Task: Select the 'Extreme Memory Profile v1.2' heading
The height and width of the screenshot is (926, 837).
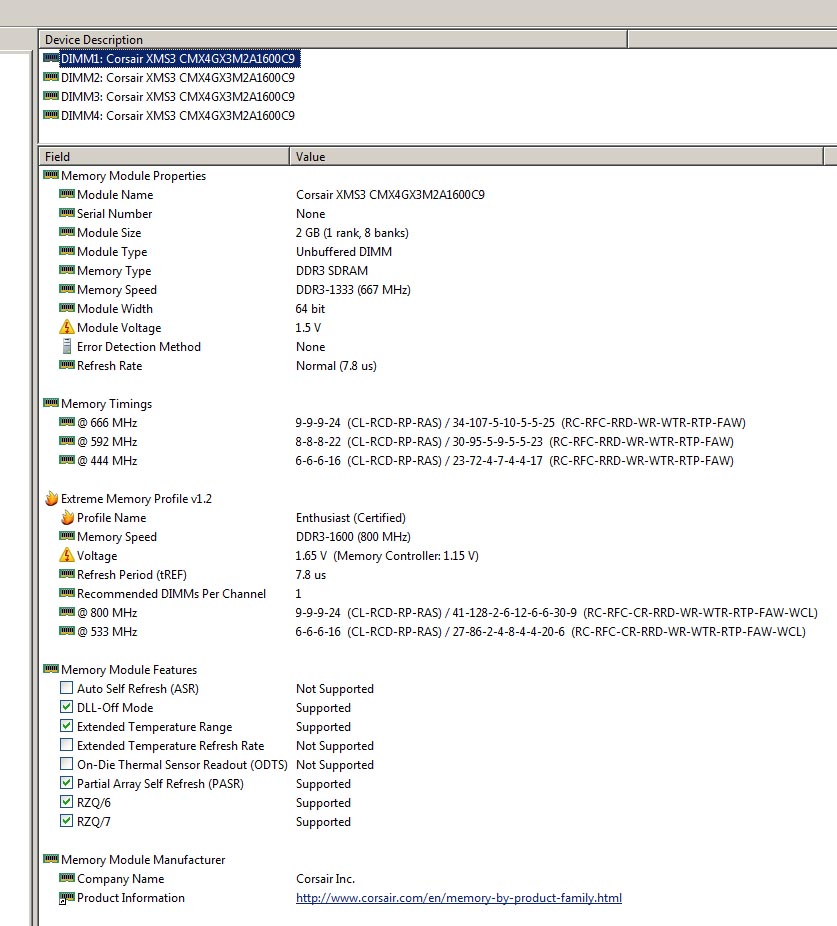Action: click(136, 499)
